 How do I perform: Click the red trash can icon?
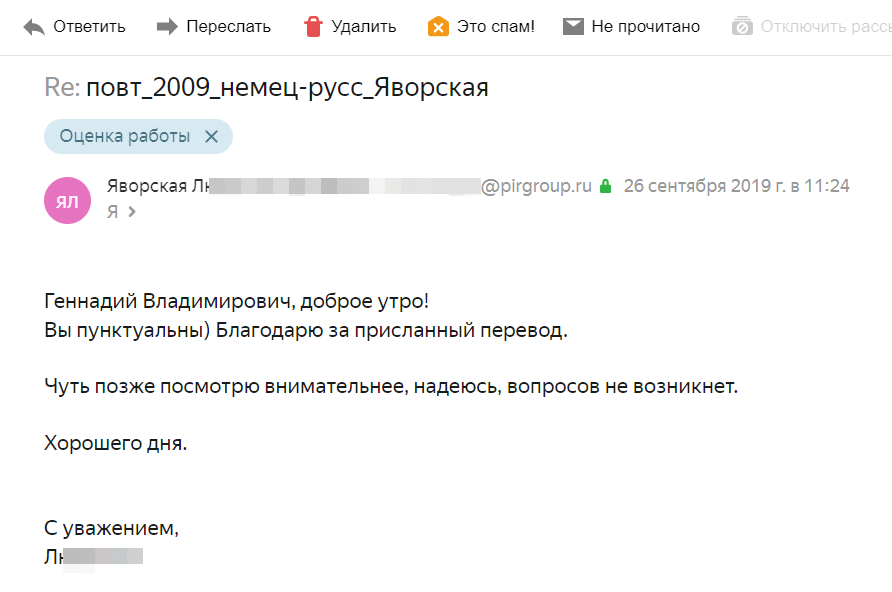coord(313,26)
